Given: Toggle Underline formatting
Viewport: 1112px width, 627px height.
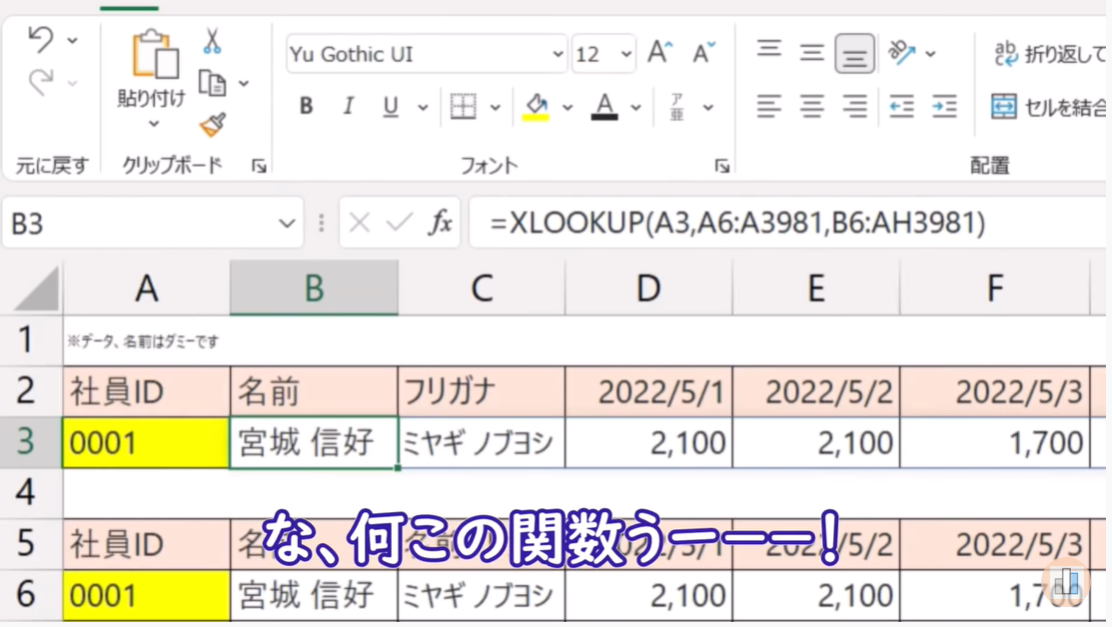Looking at the screenshot, I should pyautogui.click(x=390, y=107).
